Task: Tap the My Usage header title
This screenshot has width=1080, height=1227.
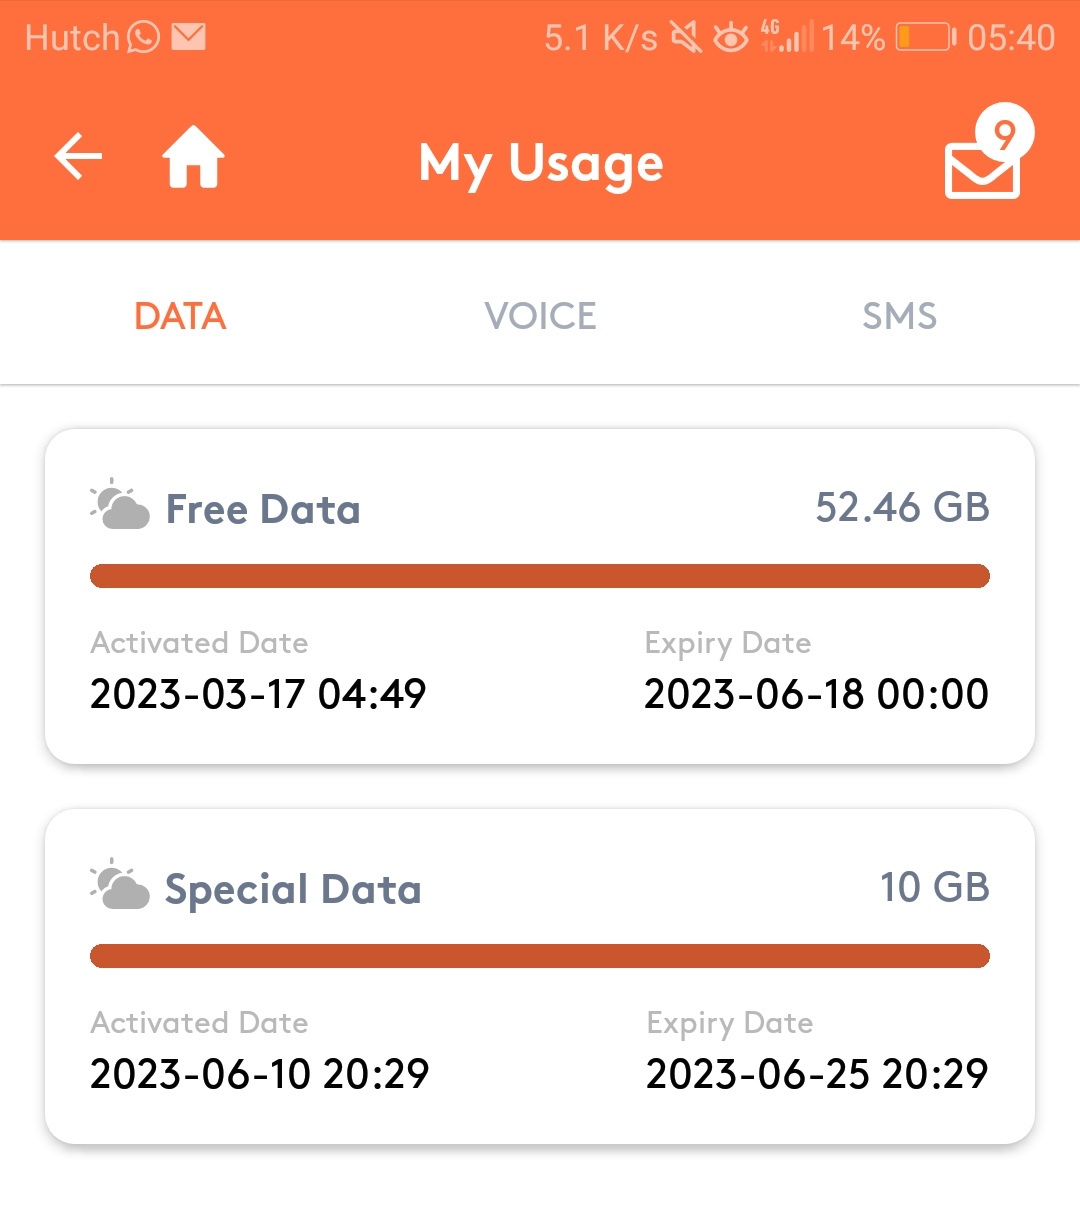Action: click(x=541, y=164)
